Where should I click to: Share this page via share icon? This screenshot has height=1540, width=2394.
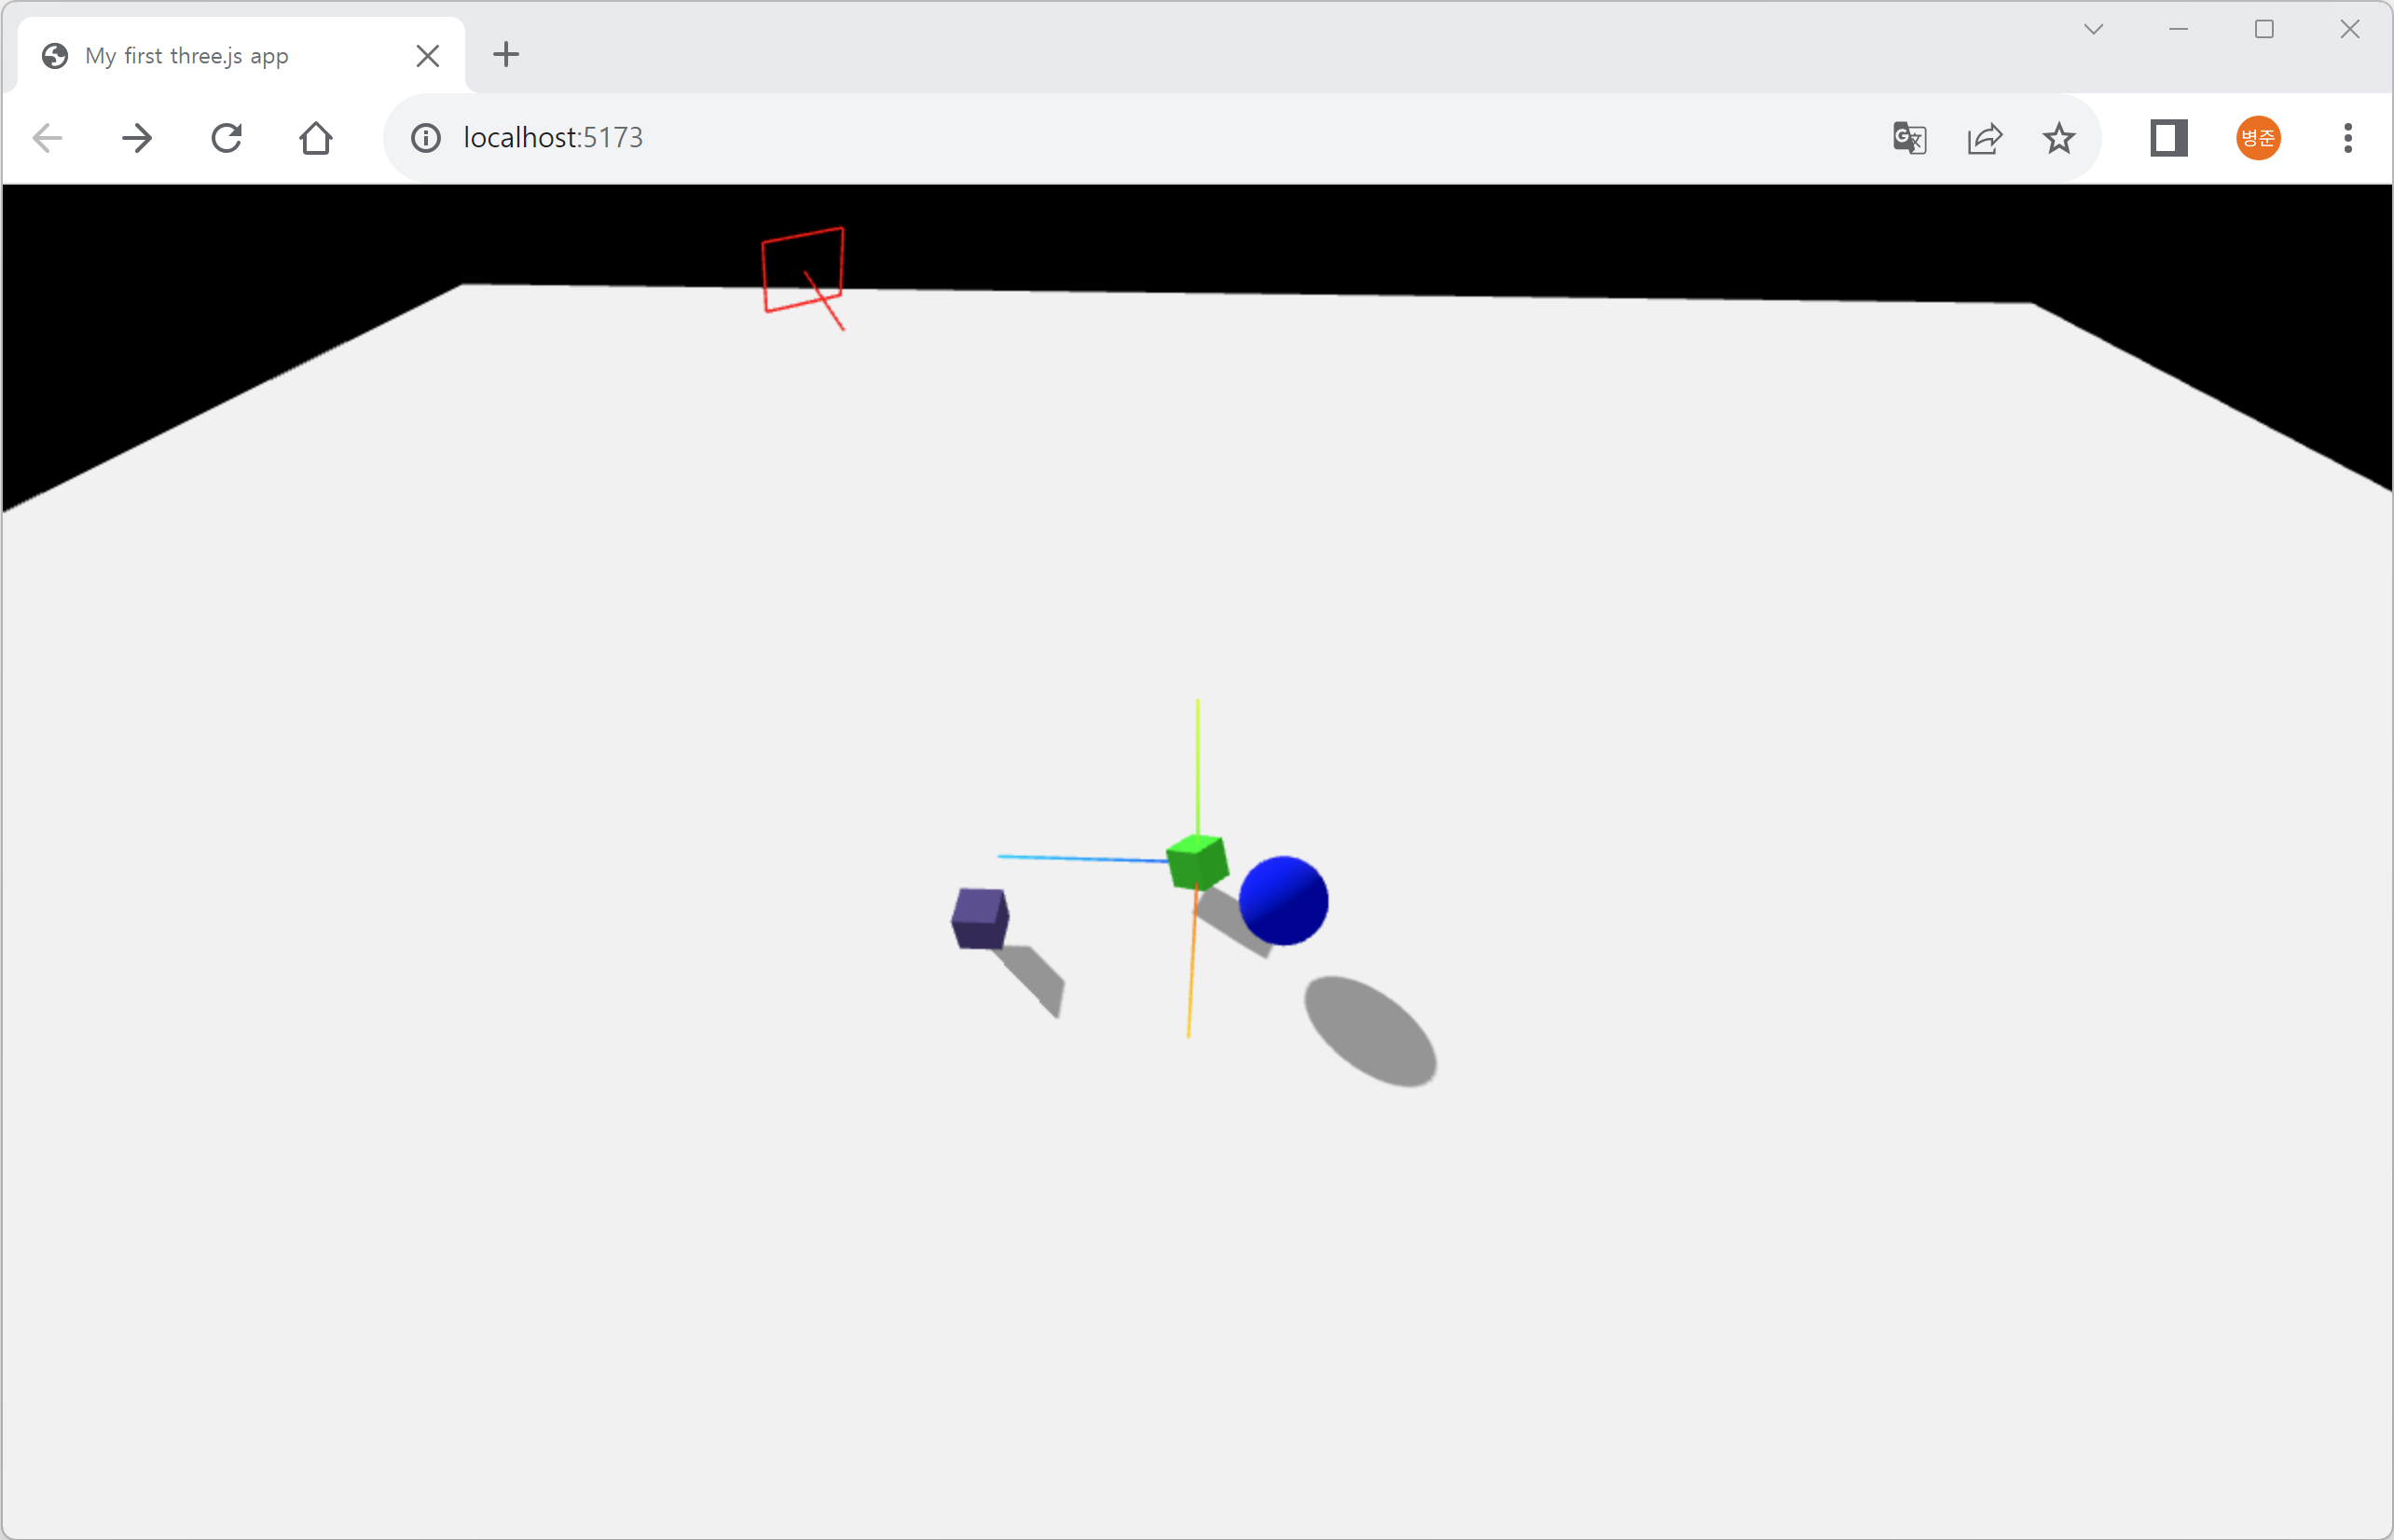[1984, 138]
